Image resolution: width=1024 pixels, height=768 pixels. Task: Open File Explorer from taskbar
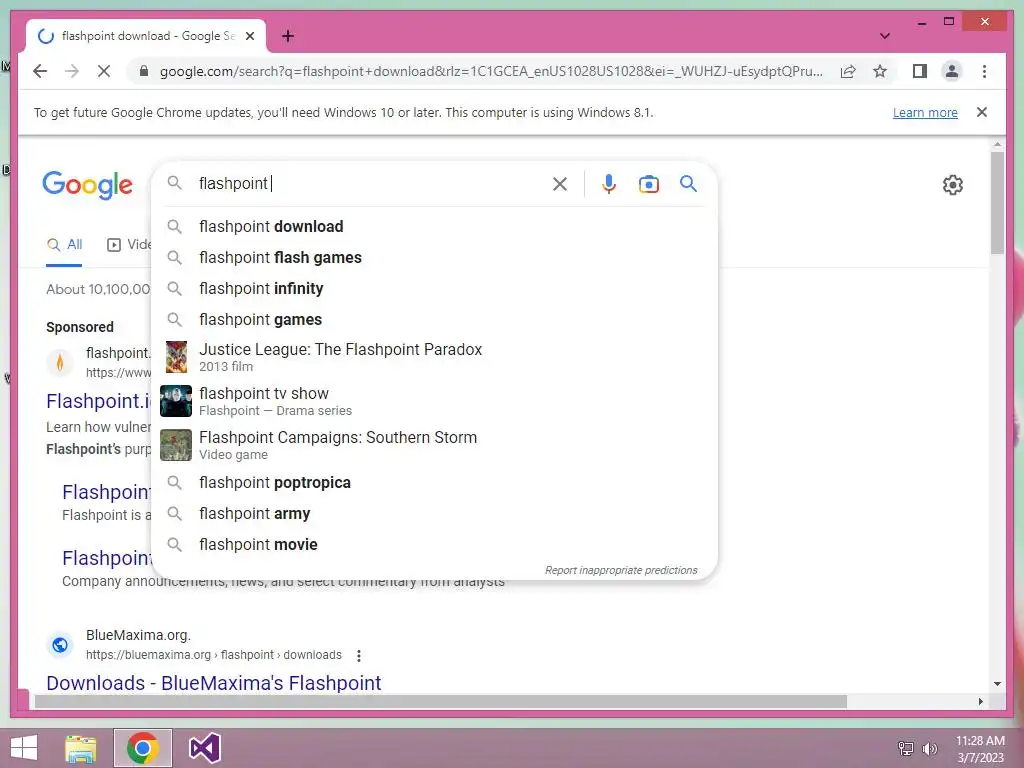(80, 748)
